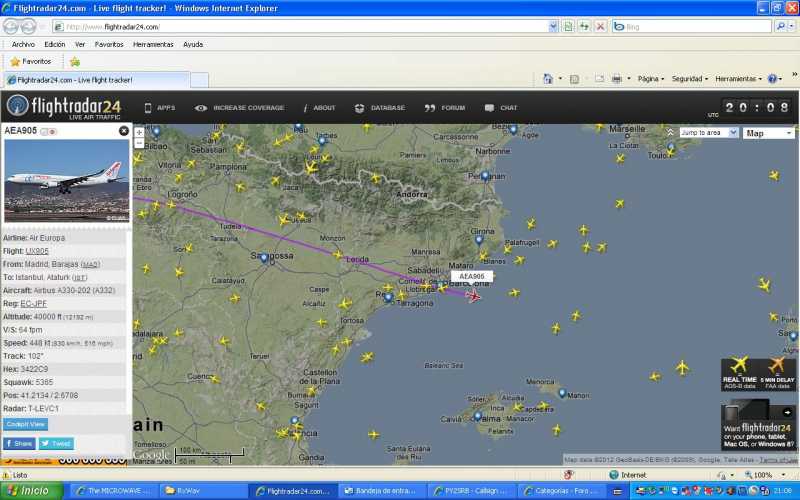
Task: Click the flightradar24 mobile app advertisement
Action: (759, 427)
